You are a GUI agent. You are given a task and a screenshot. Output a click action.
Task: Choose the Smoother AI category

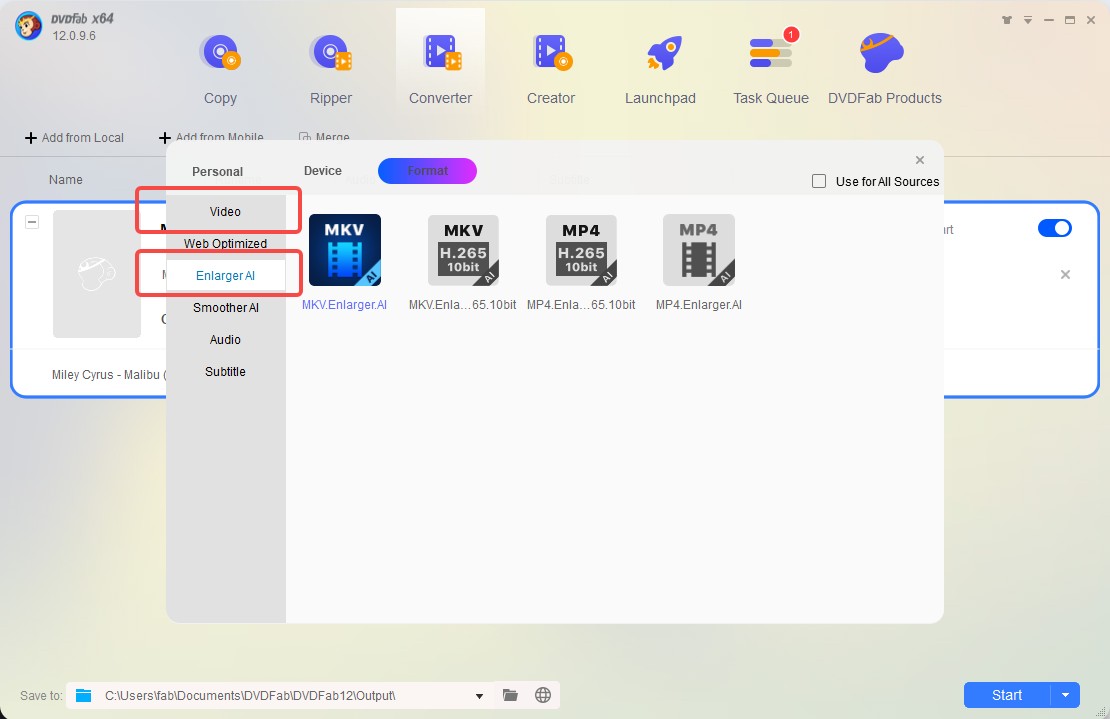pyautogui.click(x=225, y=307)
